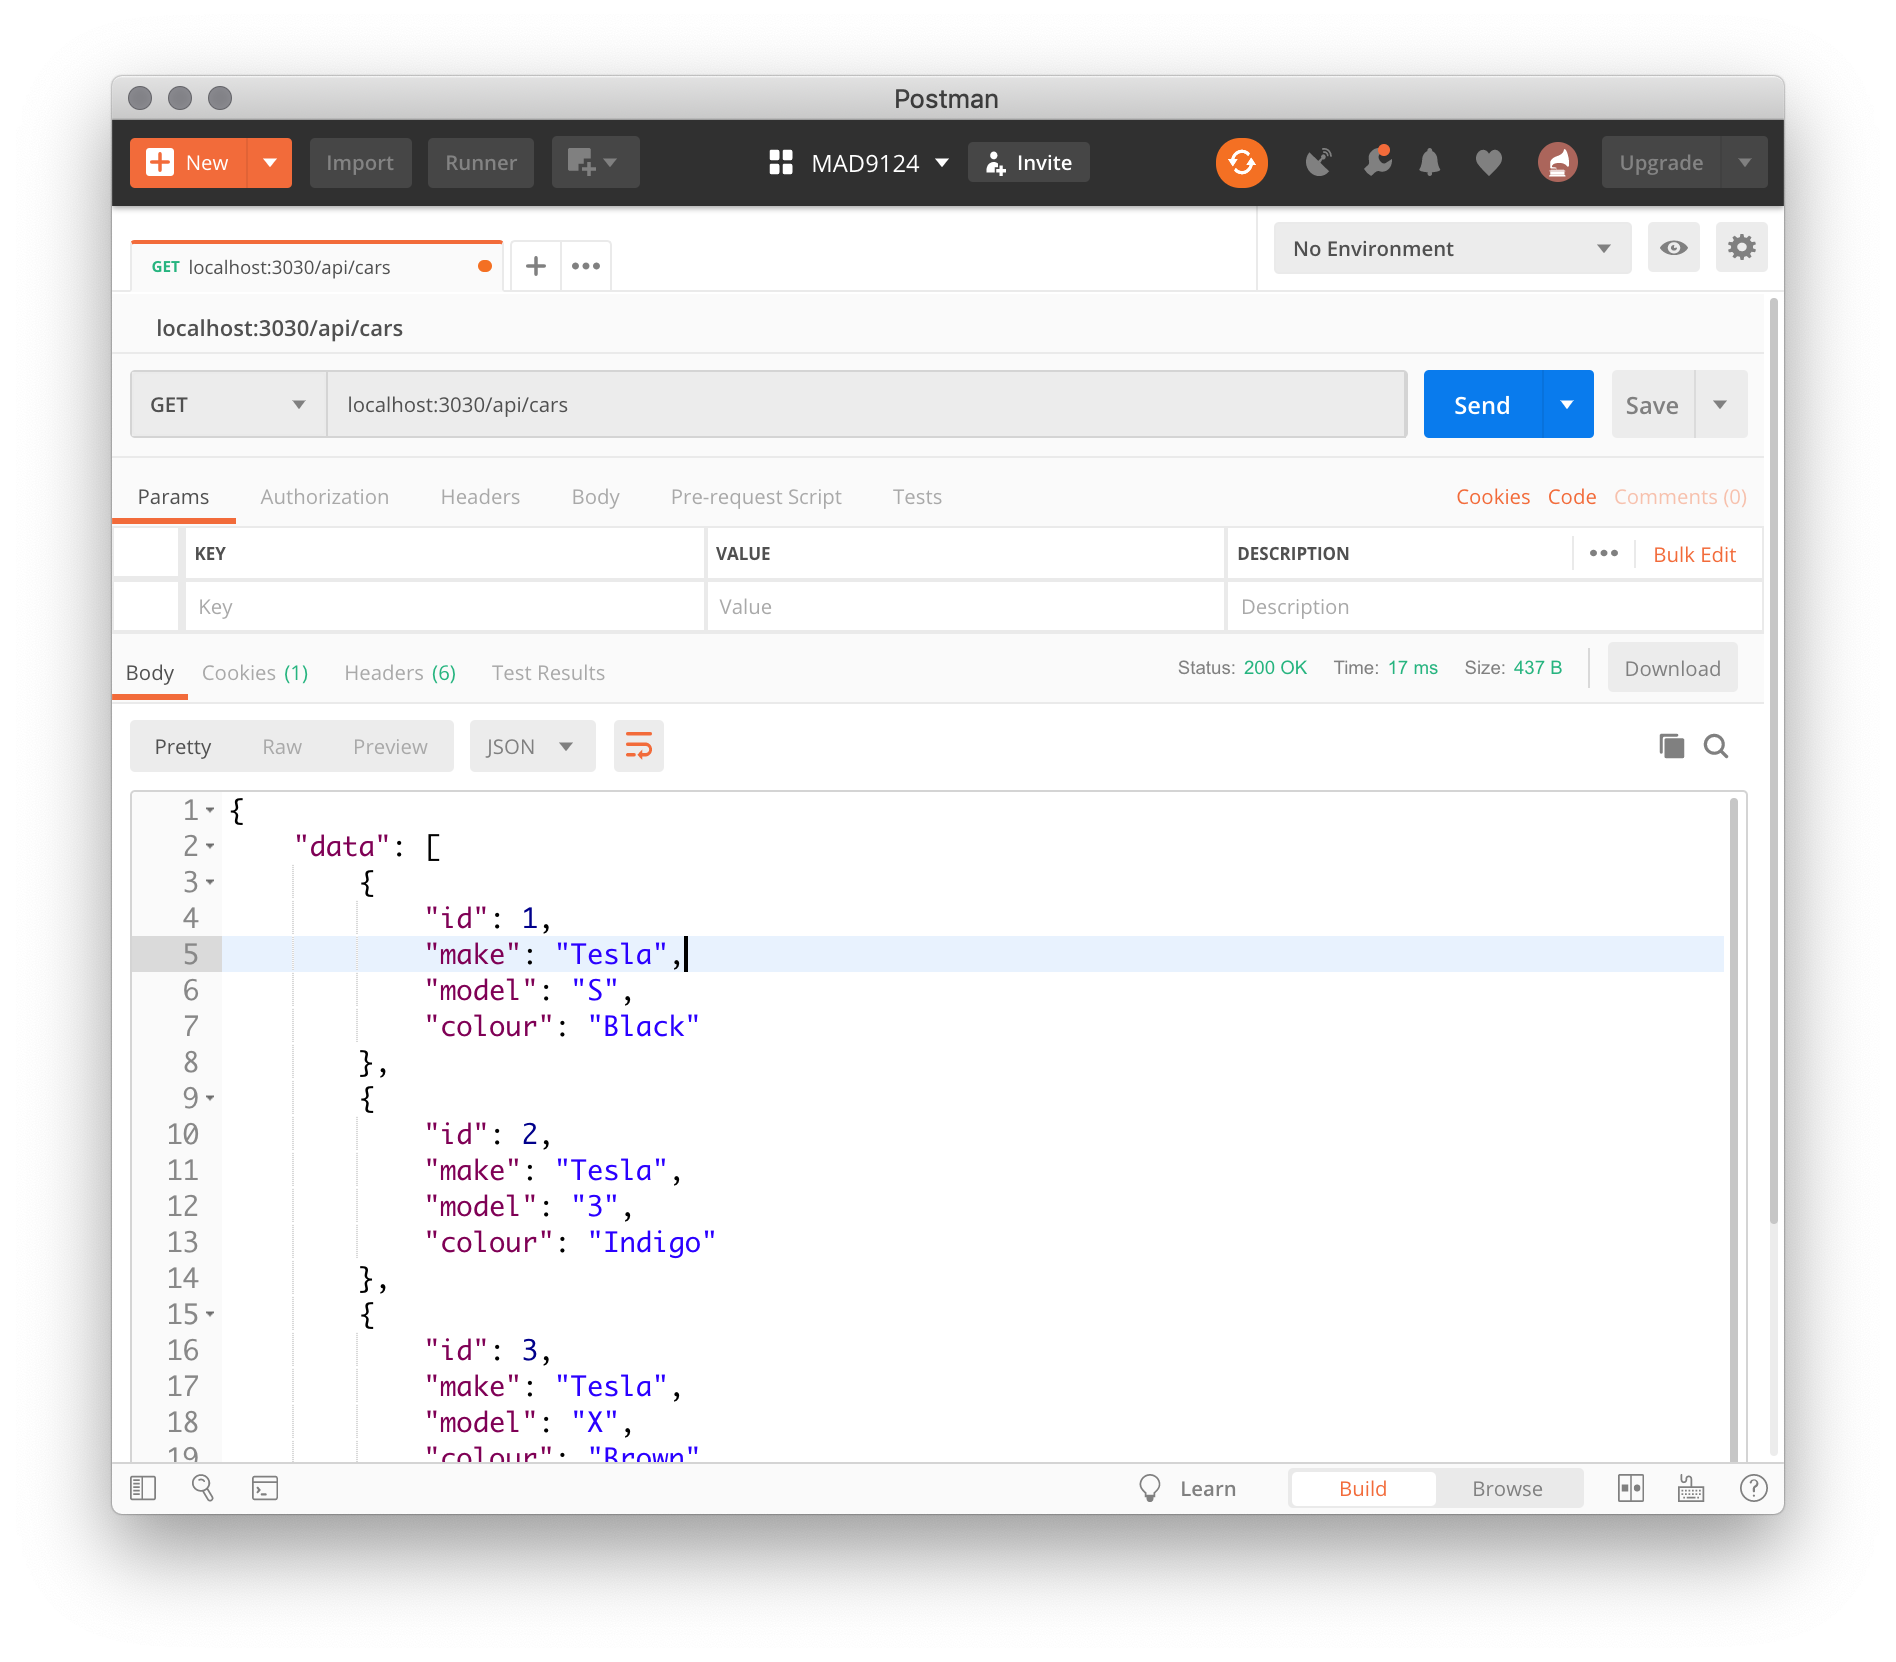The height and width of the screenshot is (1662, 1896).
Task: Open the tab options ellipsis
Action: click(586, 266)
